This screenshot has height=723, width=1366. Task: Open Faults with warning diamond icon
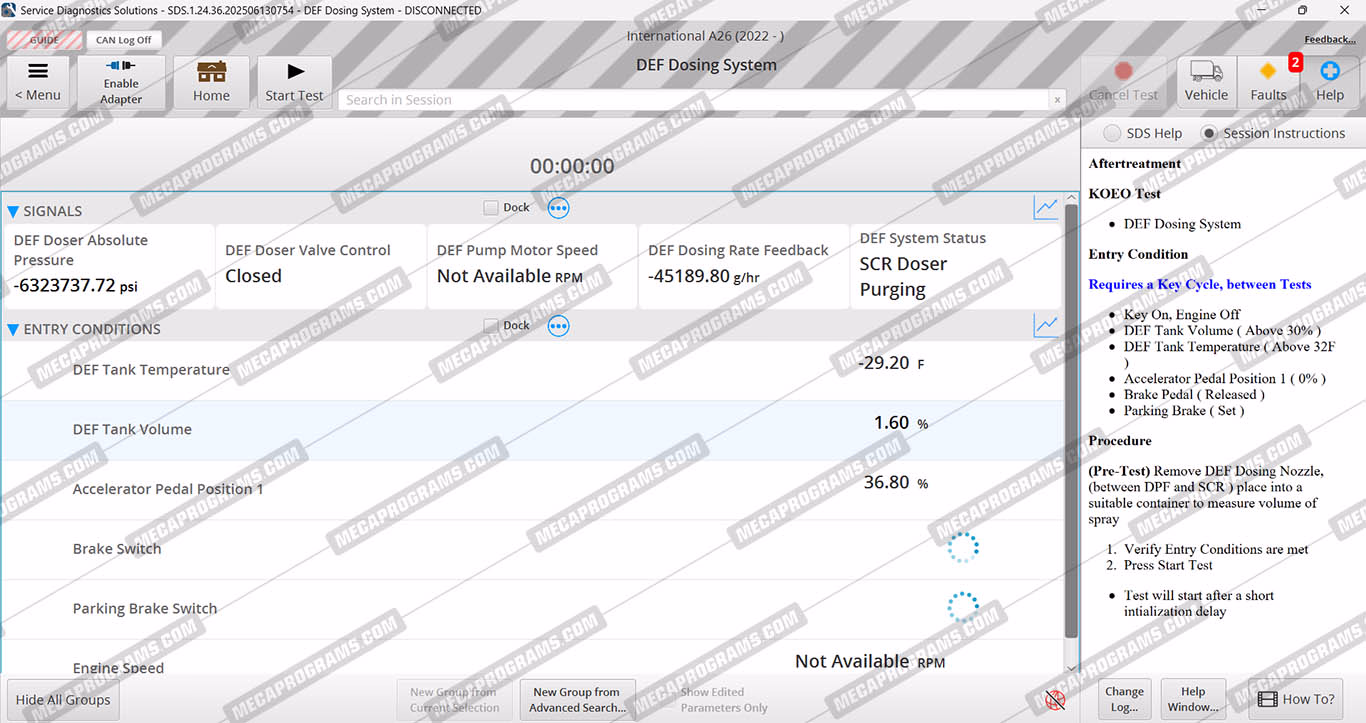point(1268,82)
